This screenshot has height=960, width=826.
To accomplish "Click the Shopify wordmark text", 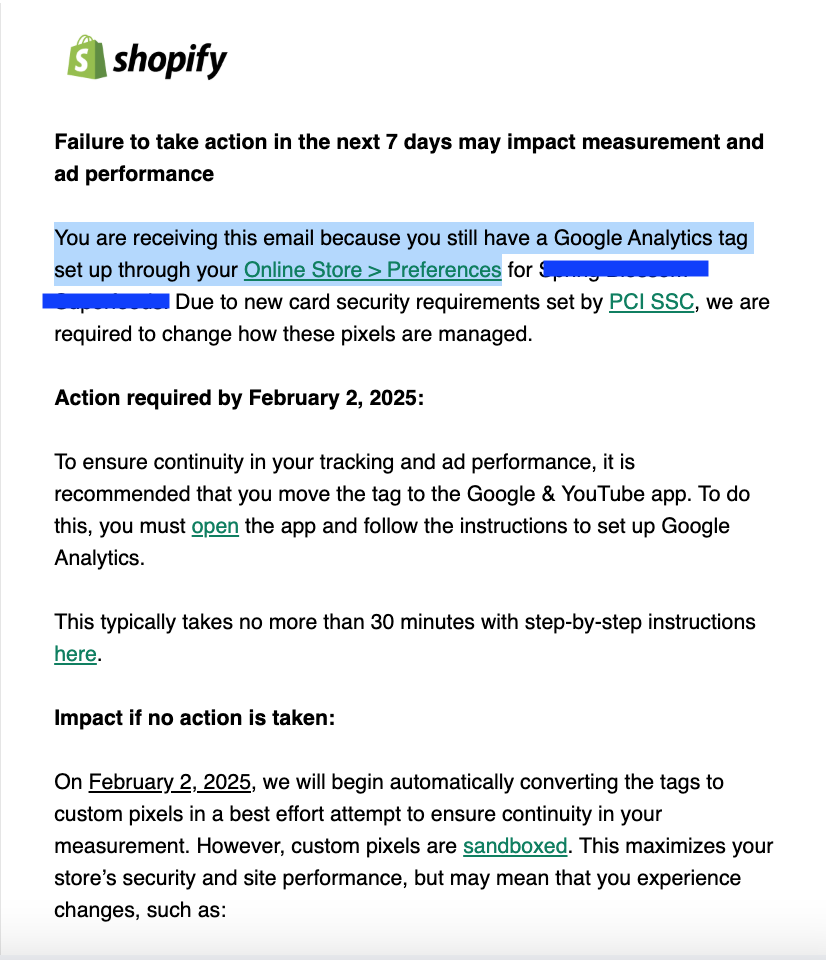I will pos(170,60).
